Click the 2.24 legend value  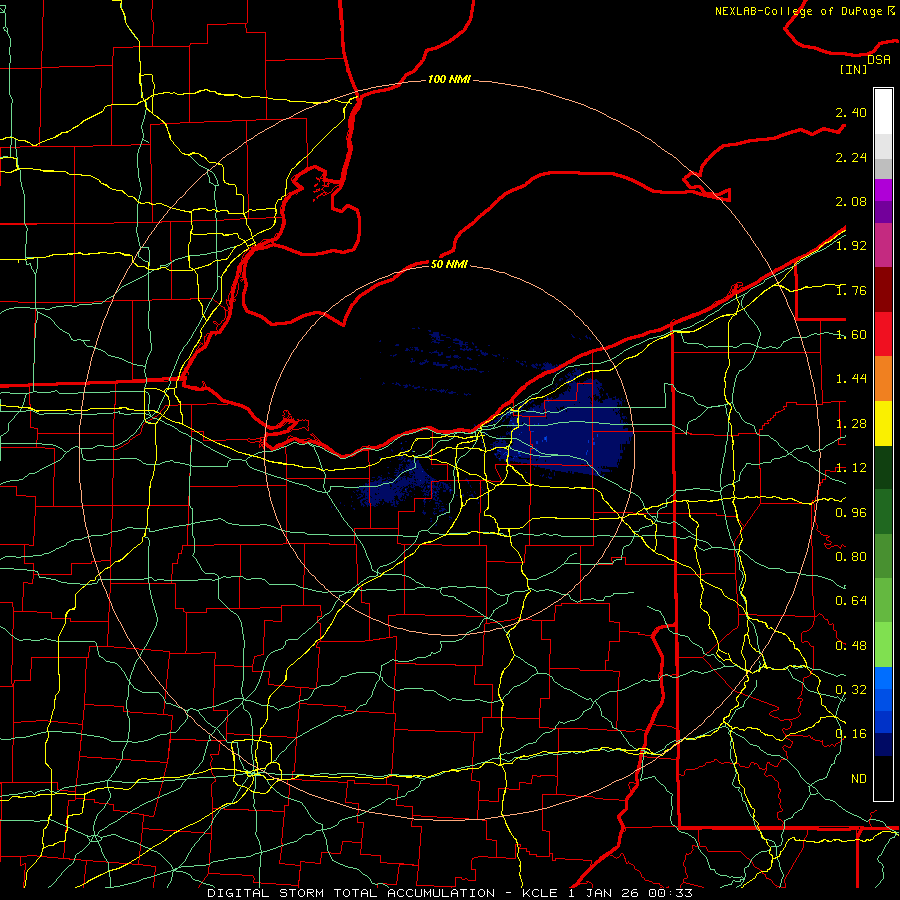click(x=851, y=157)
